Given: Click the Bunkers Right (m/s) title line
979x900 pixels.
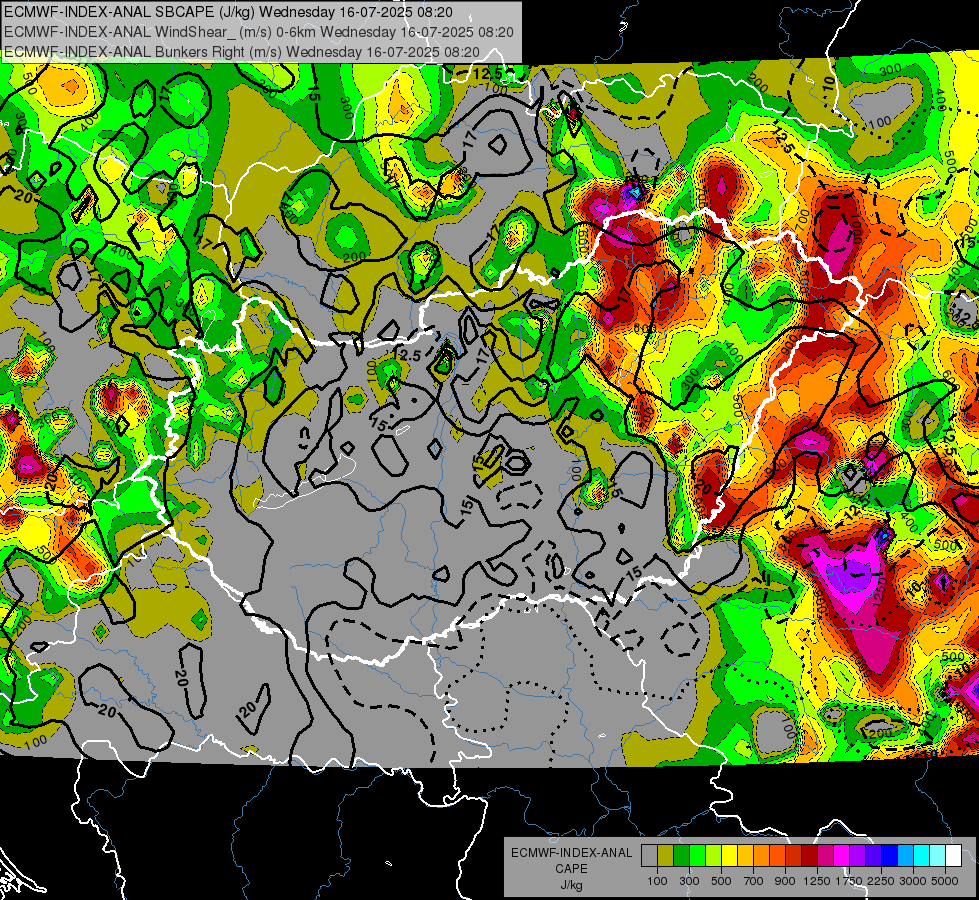Looking at the screenshot, I should 242,52.
